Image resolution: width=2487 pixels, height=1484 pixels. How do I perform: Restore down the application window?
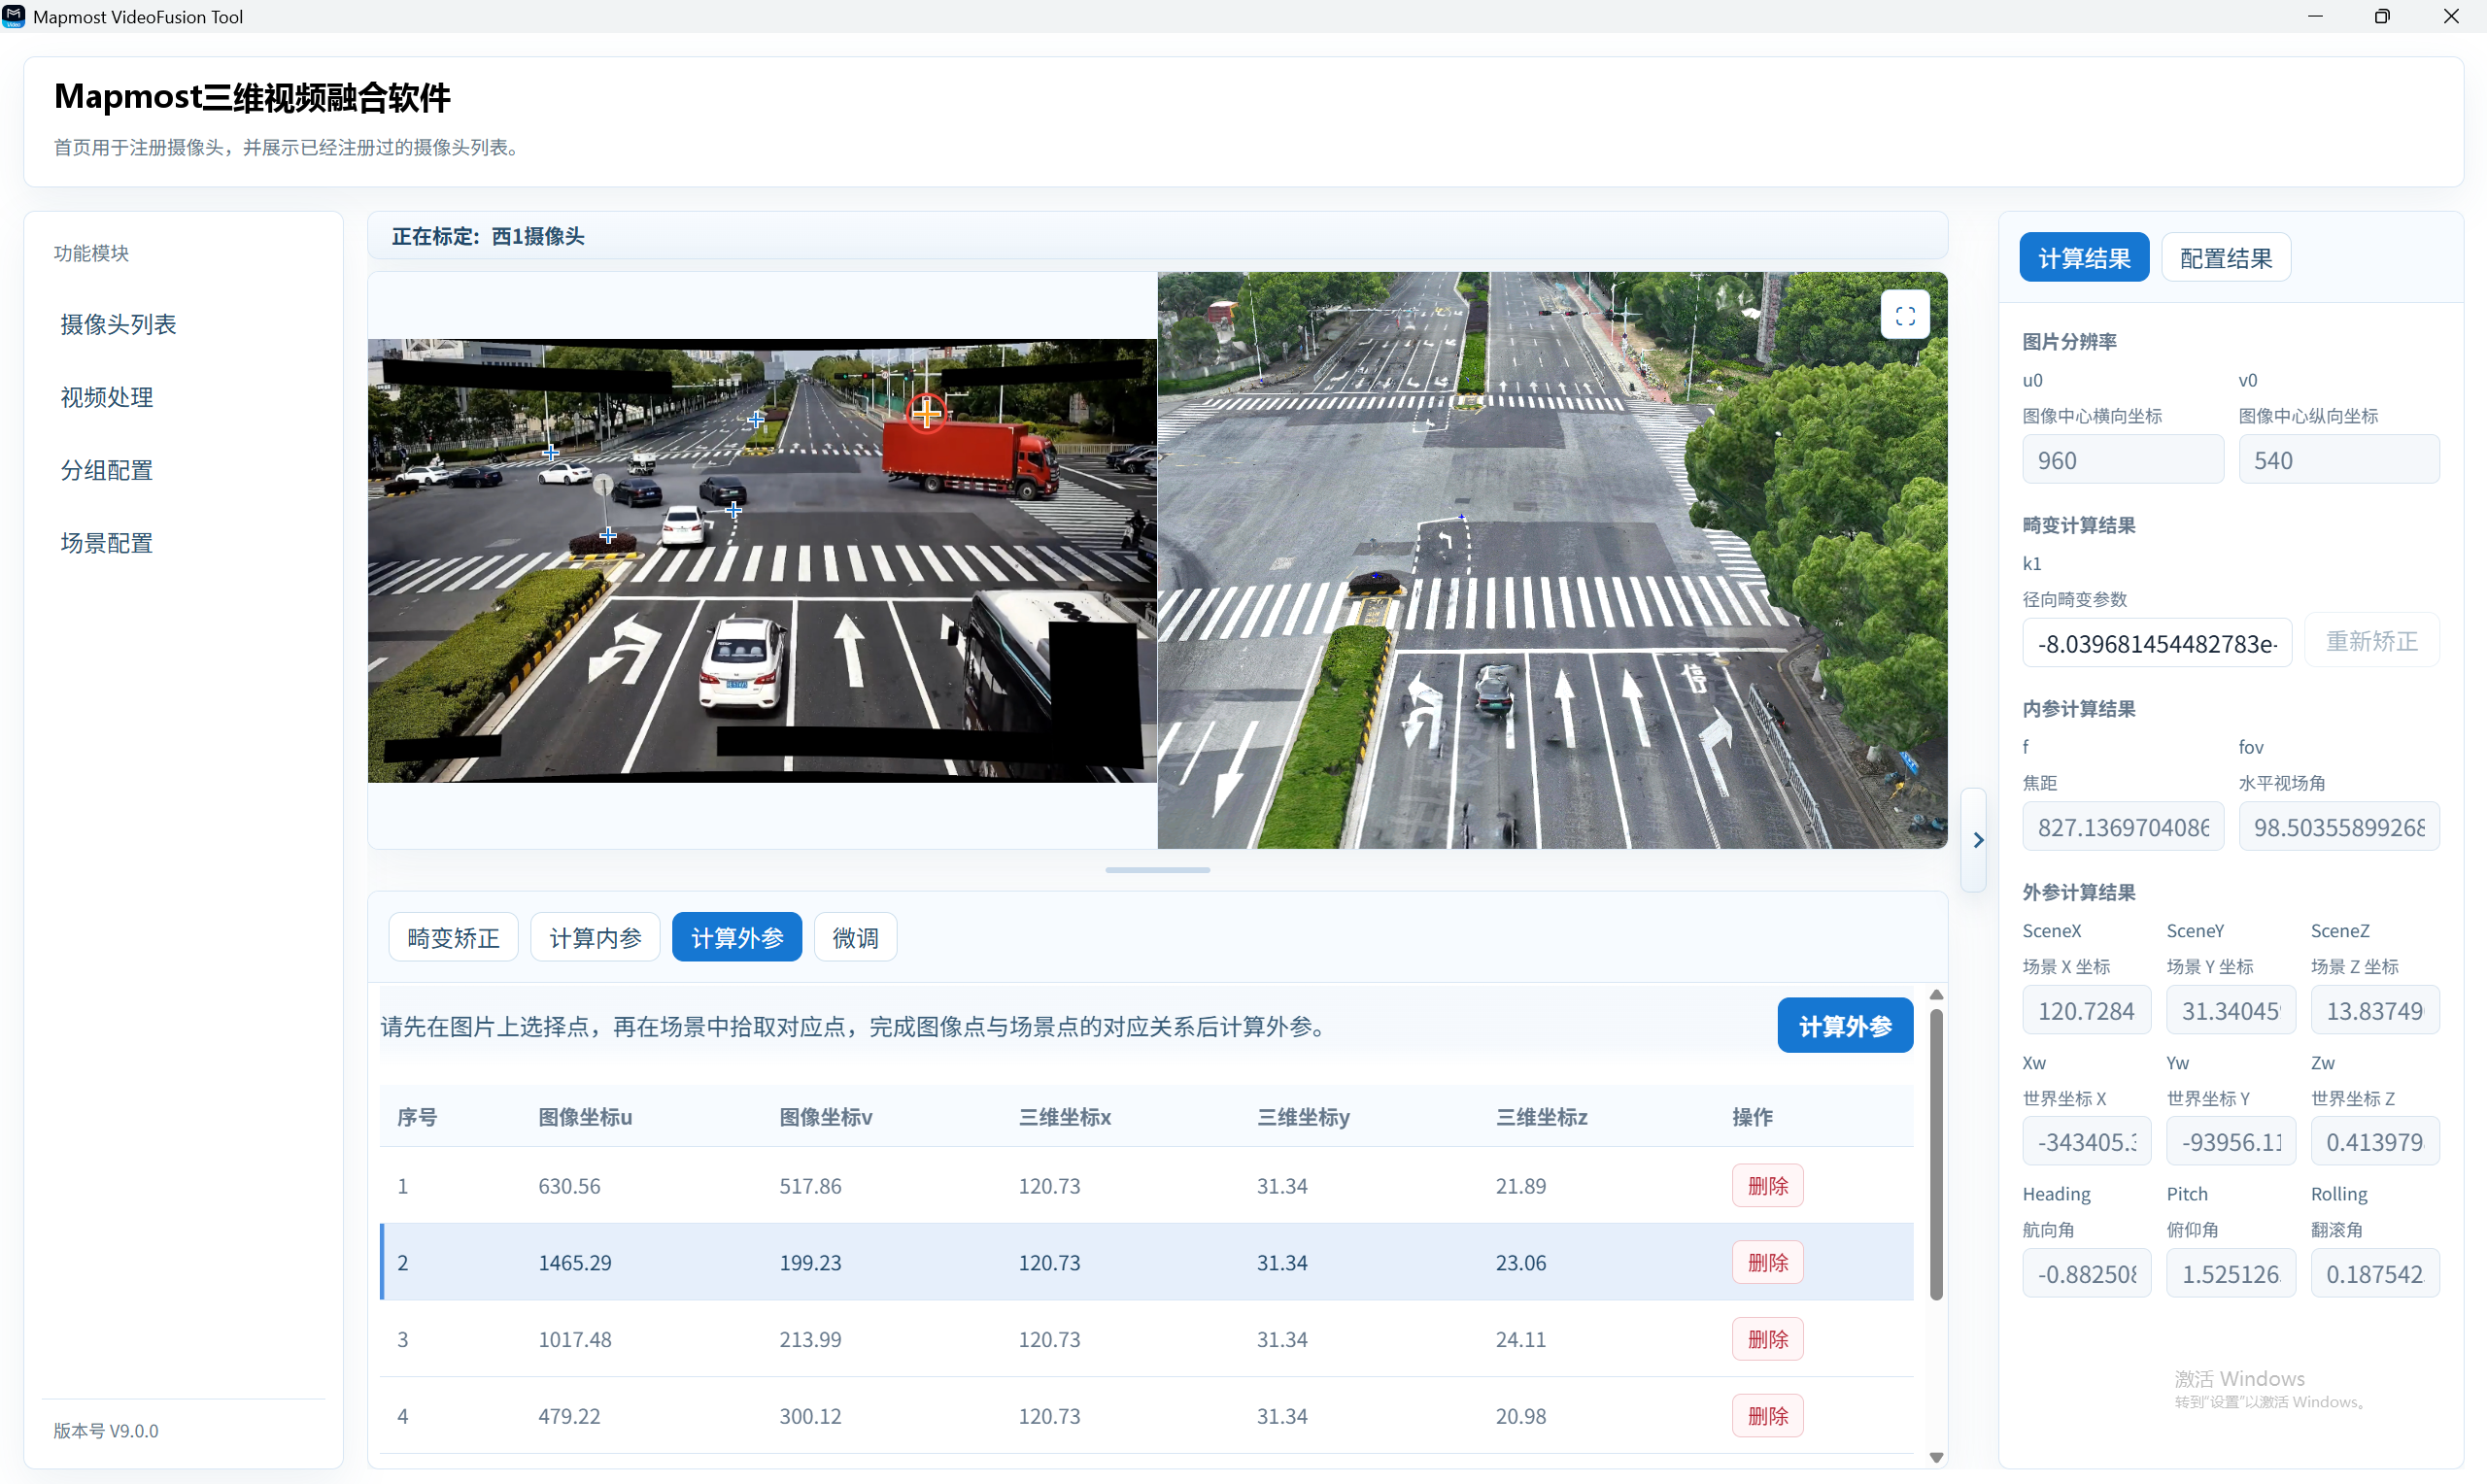(x=2382, y=16)
